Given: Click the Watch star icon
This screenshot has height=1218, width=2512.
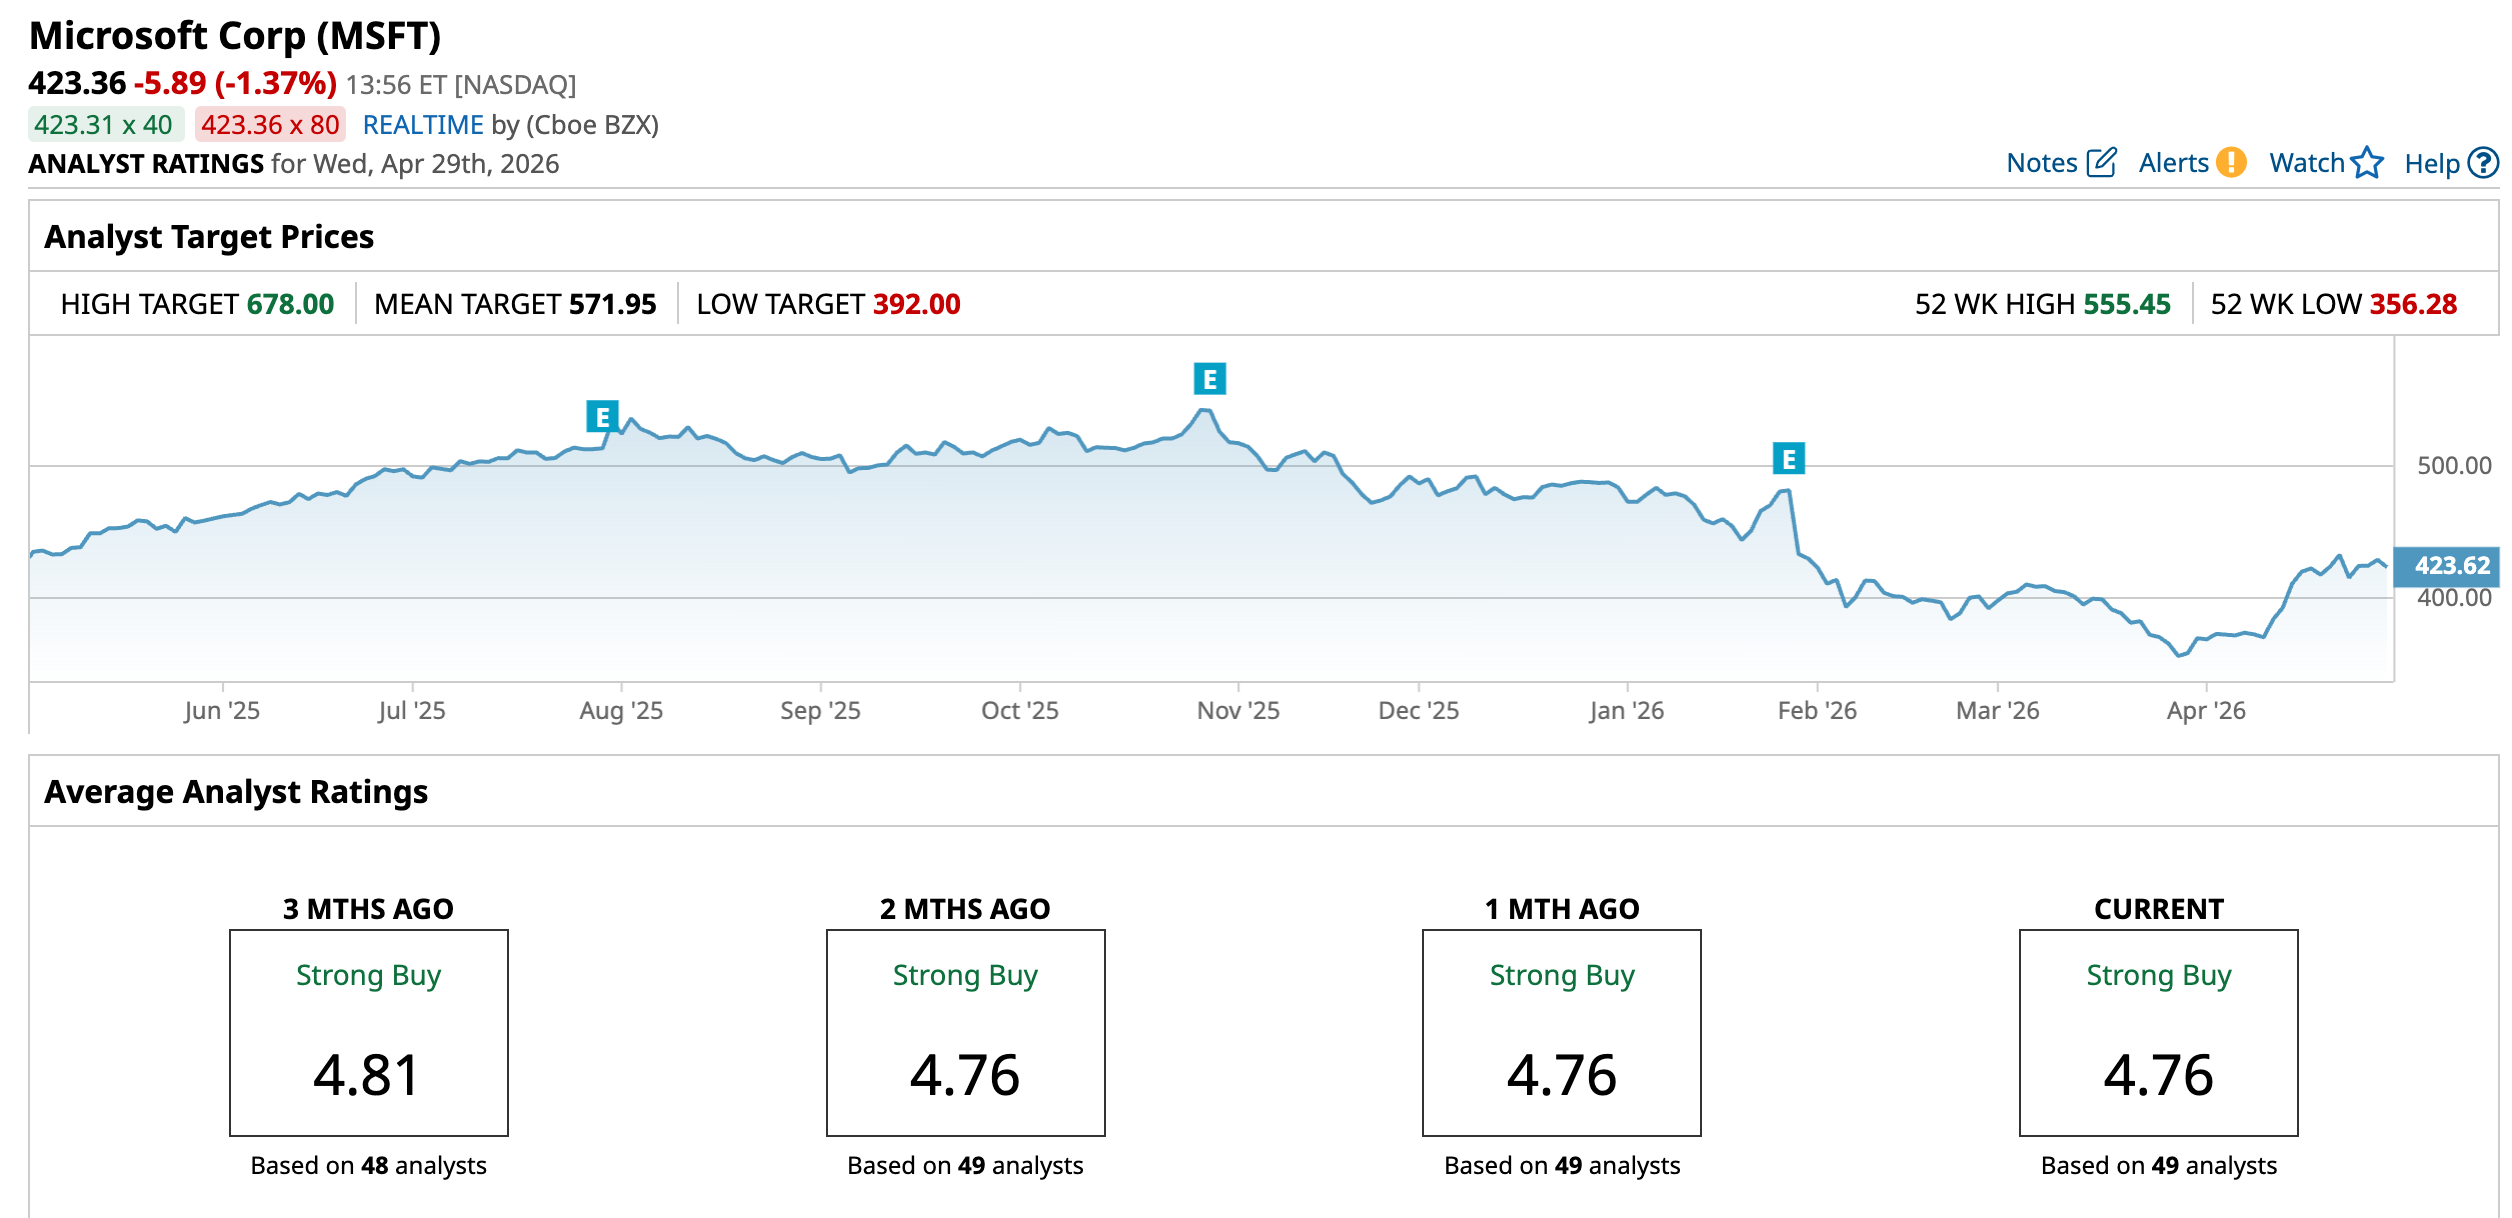Looking at the screenshot, I should coord(2366,163).
